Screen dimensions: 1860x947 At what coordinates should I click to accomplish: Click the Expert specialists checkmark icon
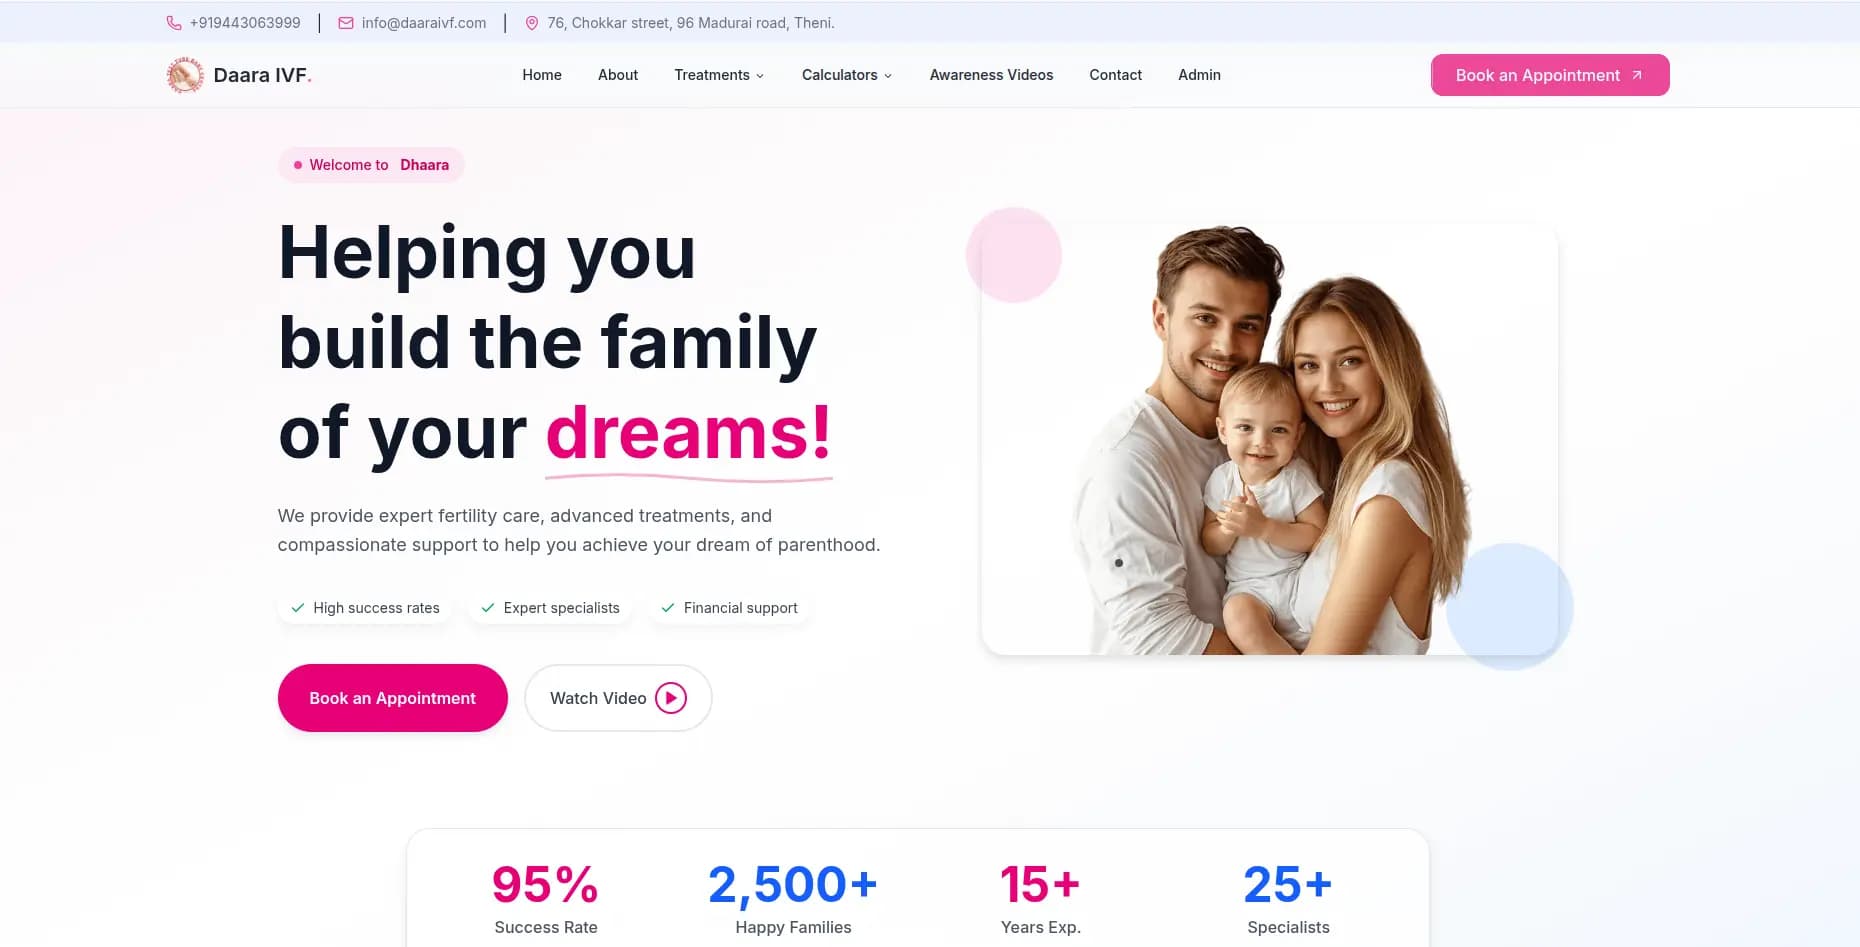tap(488, 608)
